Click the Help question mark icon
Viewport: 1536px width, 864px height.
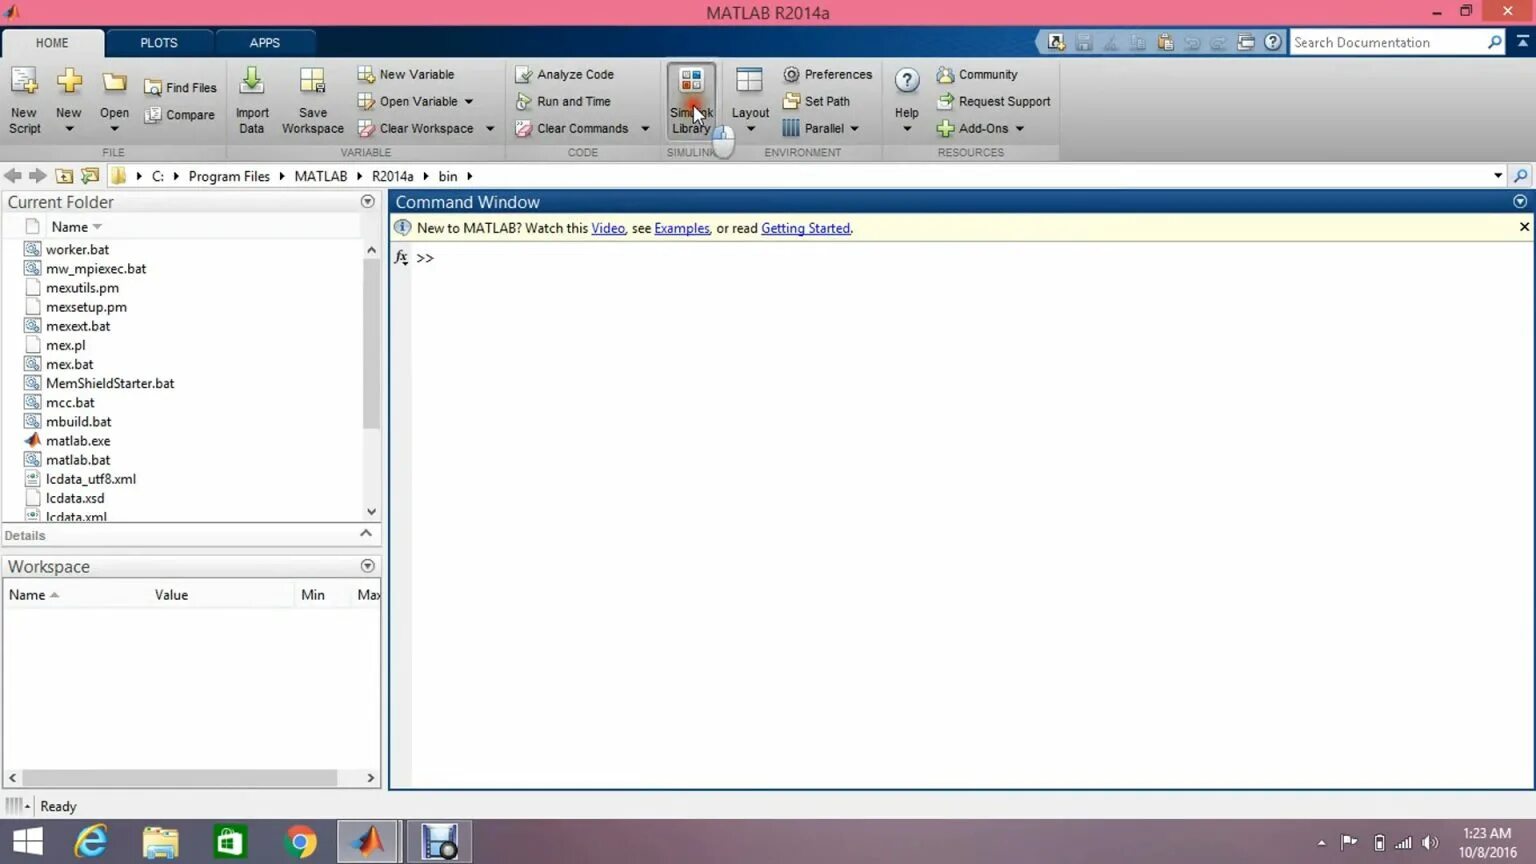[907, 81]
